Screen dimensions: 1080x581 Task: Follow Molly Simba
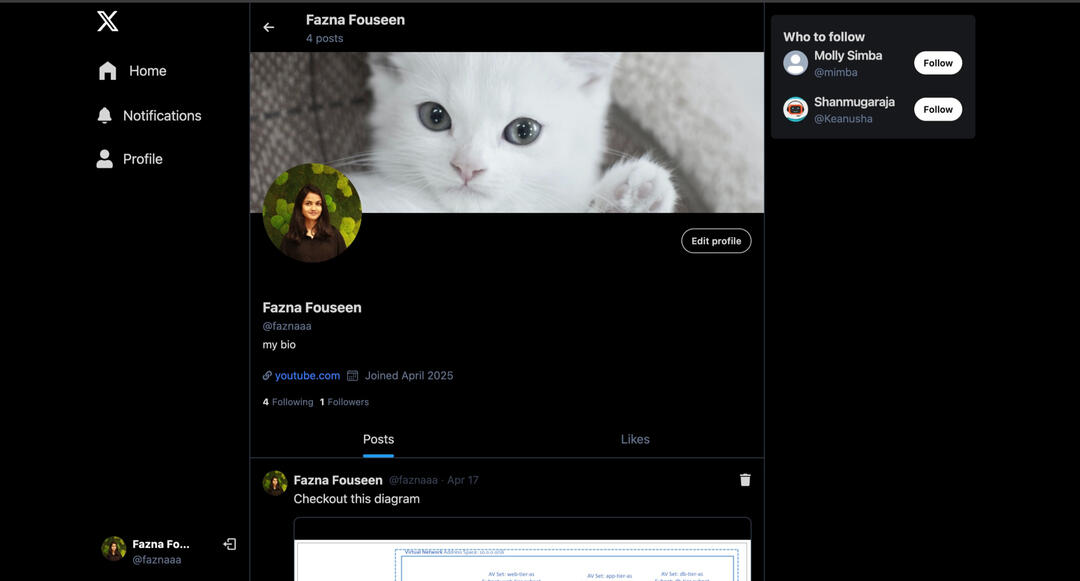pyautogui.click(x=937, y=63)
